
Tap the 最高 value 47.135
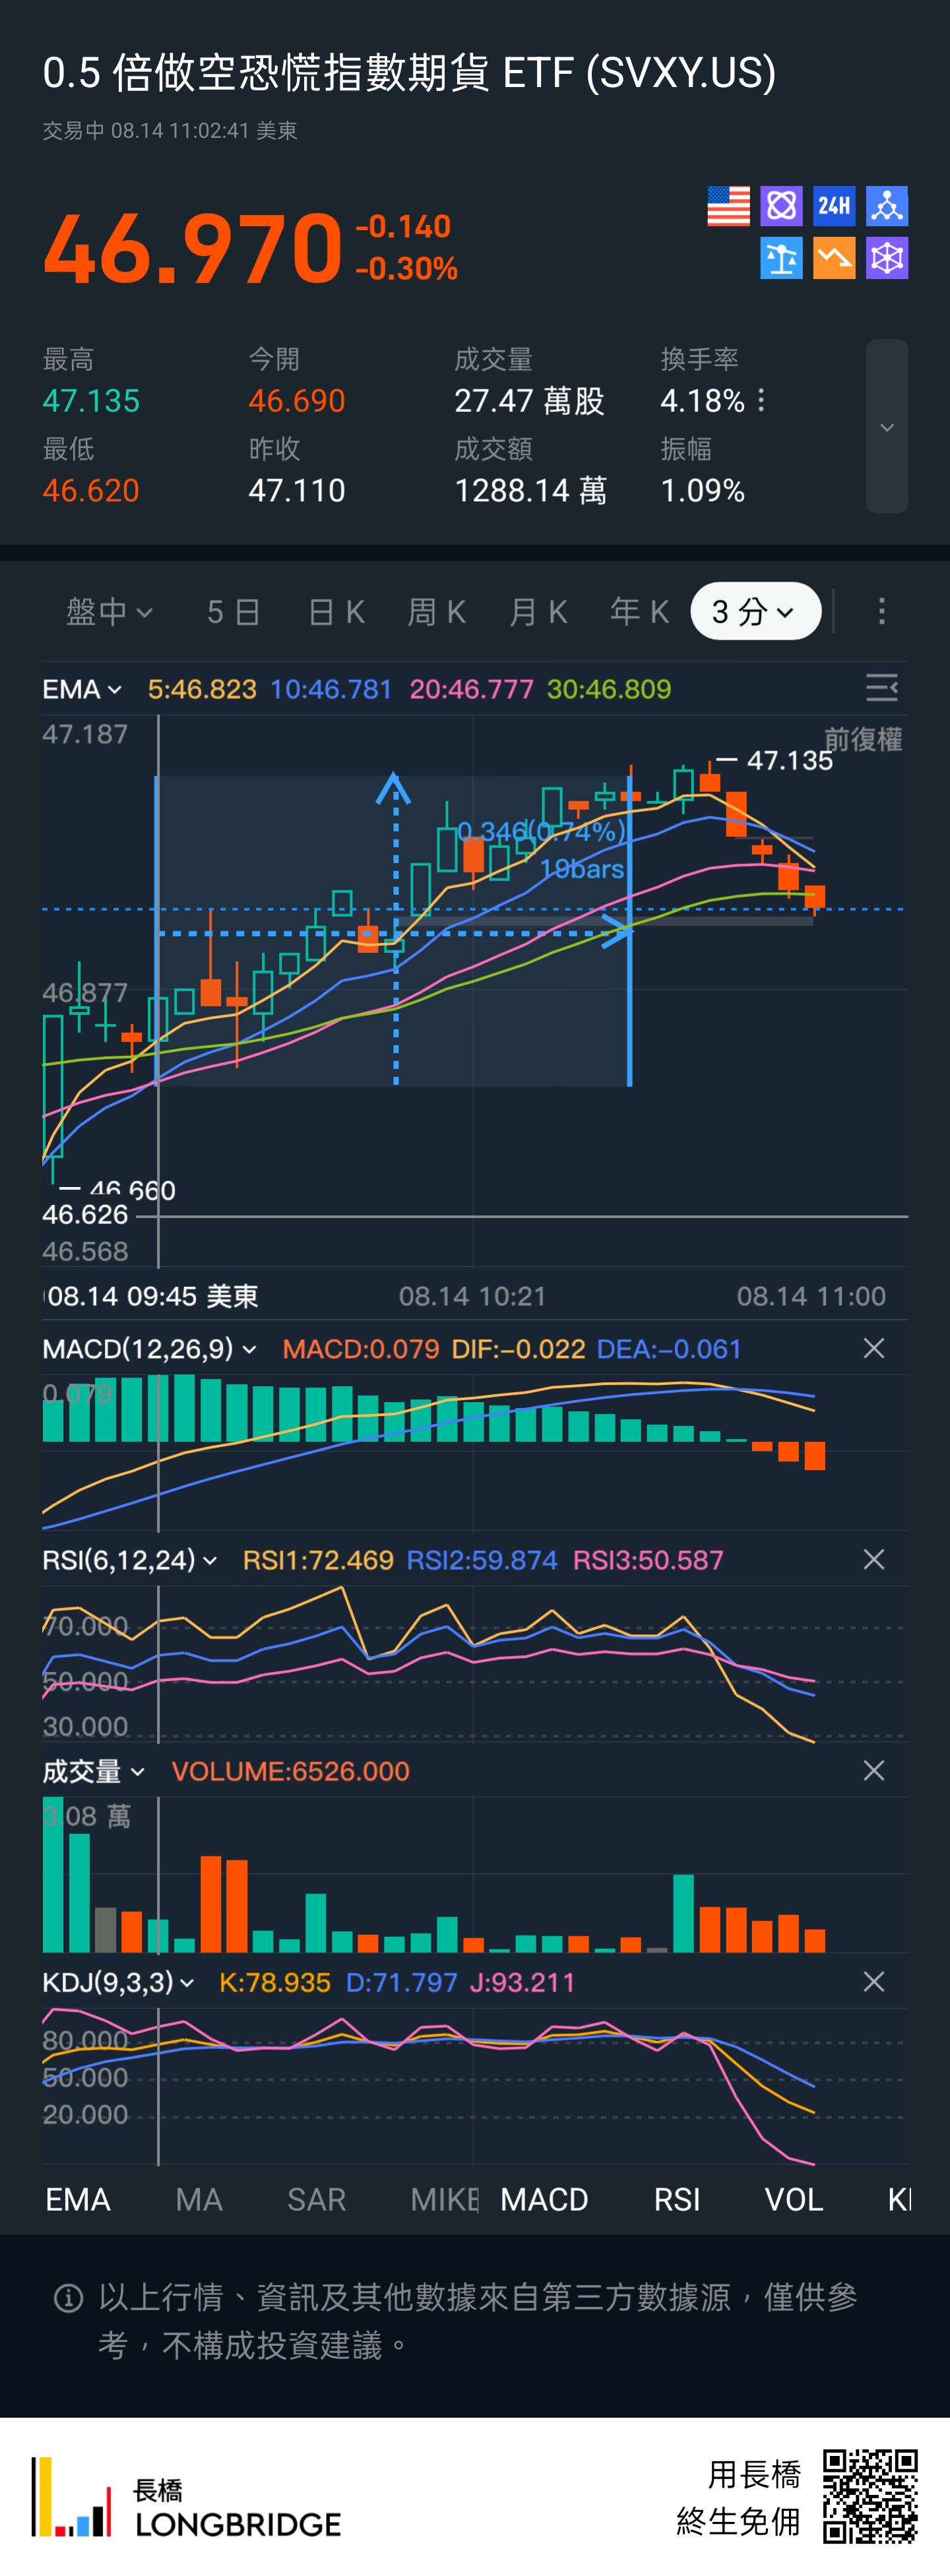pyautogui.click(x=91, y=401)
